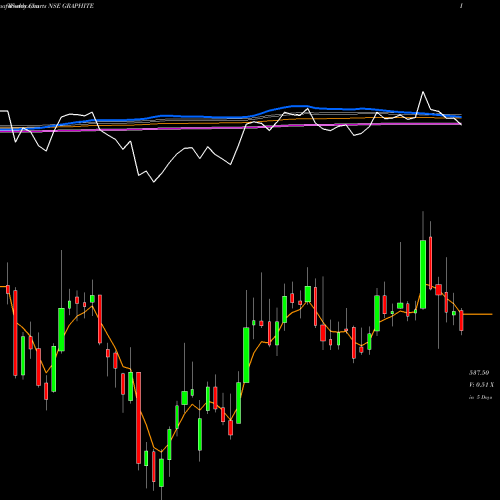
Task: Click the 'in 5 Days' label
Action: [480, 397]
